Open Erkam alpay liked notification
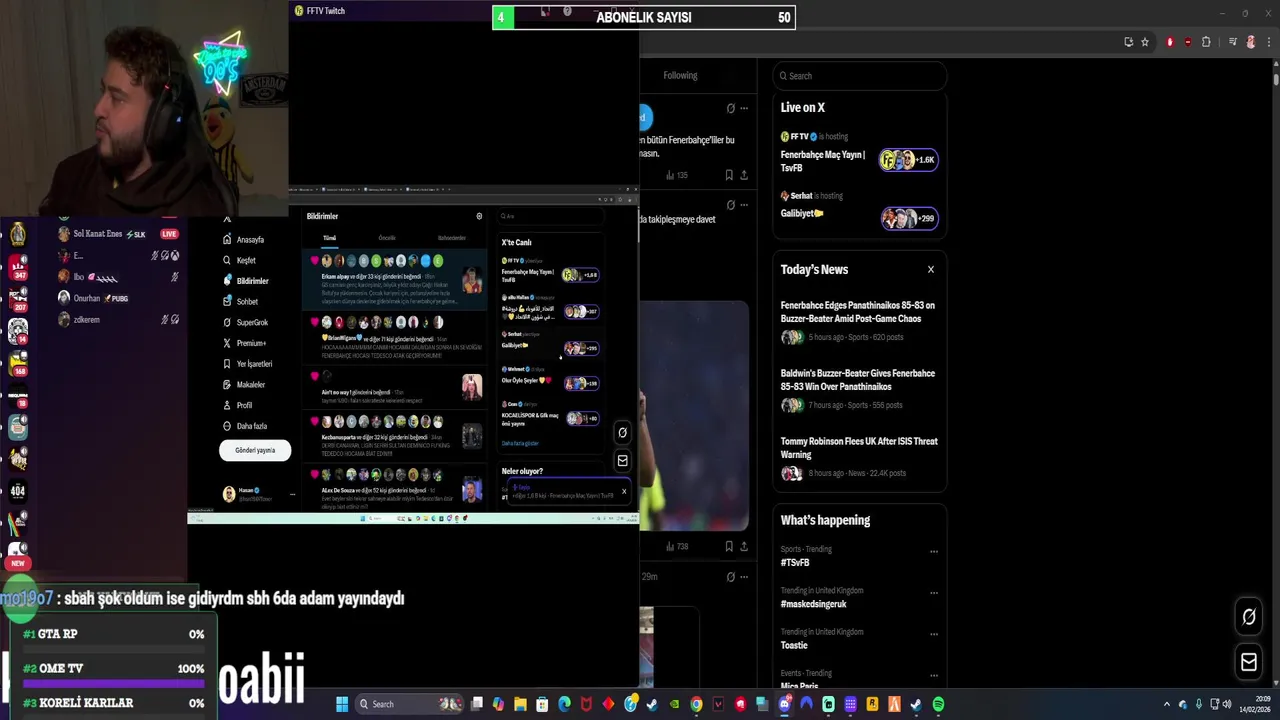The width and height of the screenshot is (1280, 720). (x=396, y=280)
